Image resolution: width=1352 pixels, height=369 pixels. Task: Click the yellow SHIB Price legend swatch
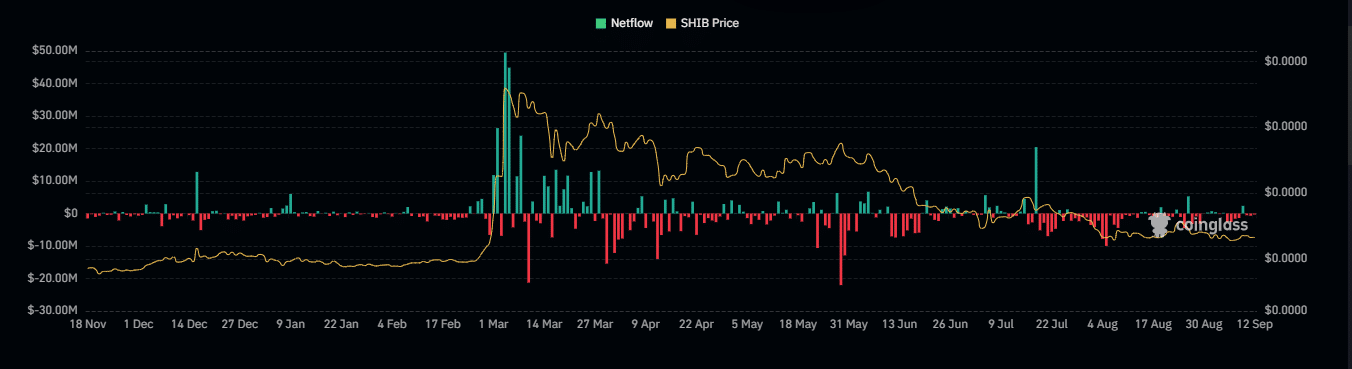coord(671,22)
